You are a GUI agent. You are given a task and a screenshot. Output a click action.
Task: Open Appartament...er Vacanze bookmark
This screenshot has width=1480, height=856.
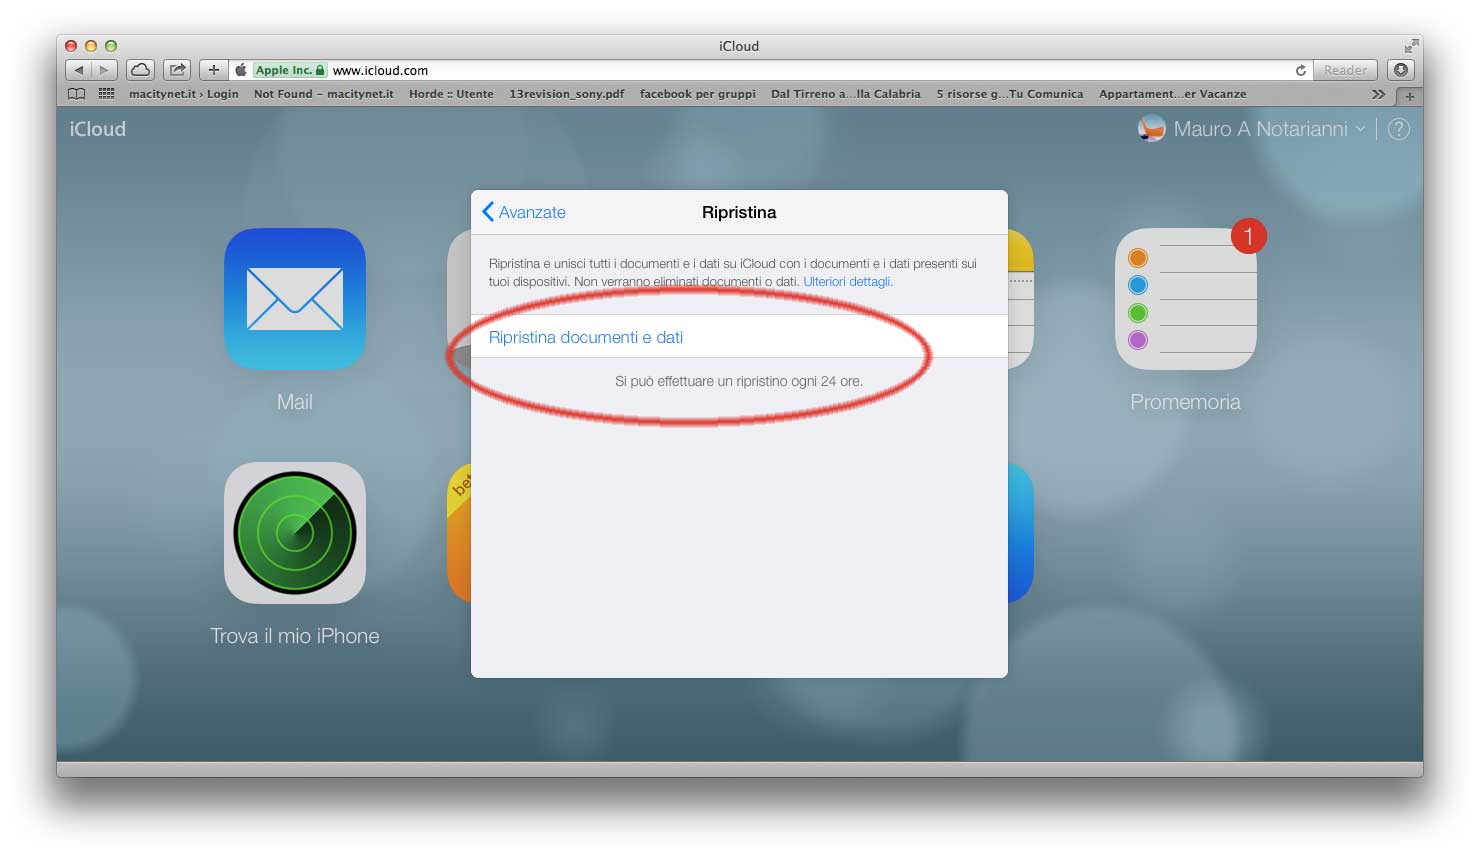pyautogui.click(x=1173, y=94)
